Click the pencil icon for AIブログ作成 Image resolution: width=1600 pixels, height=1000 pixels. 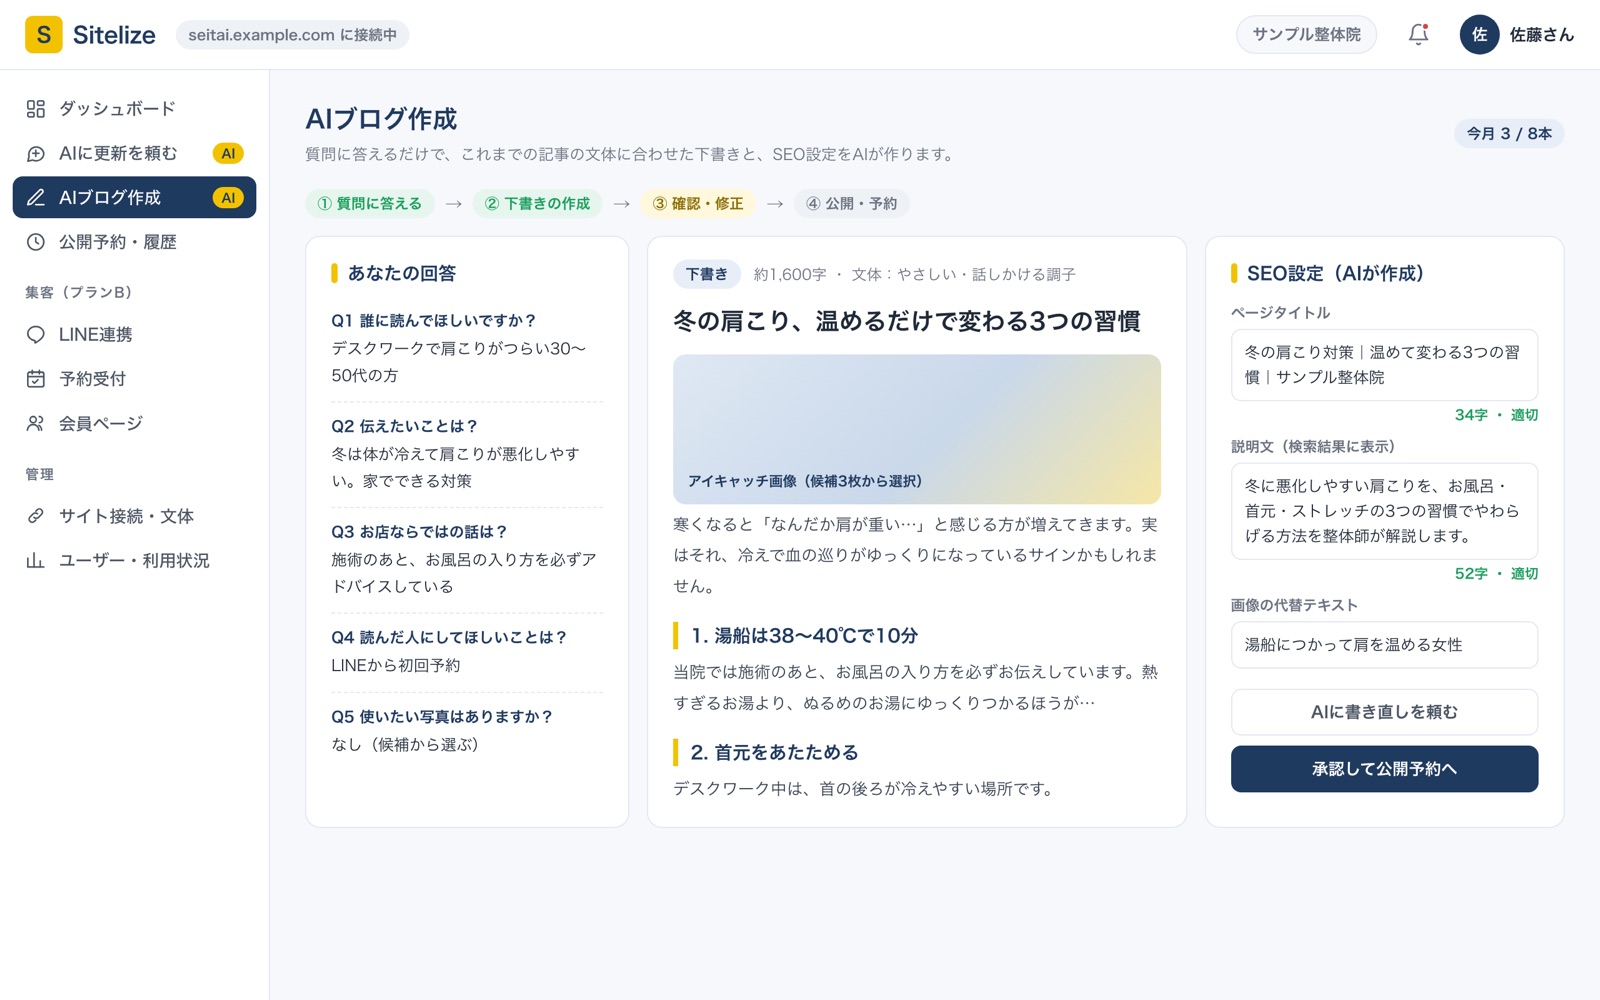36,198
